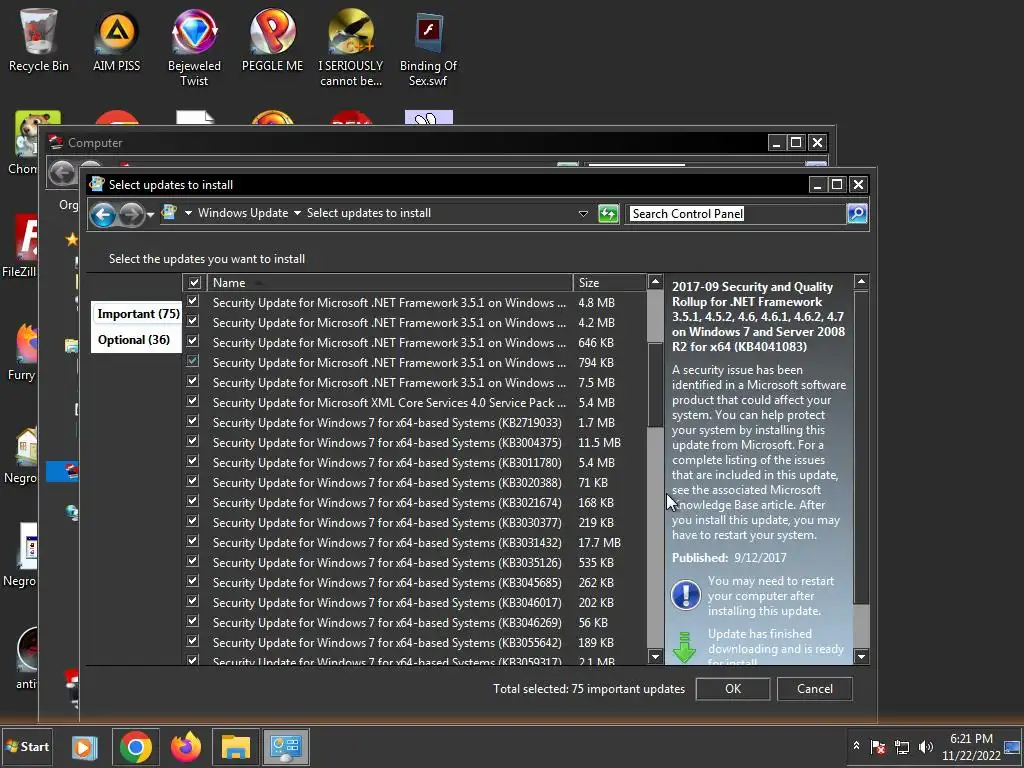The height and width of the screenshot is (768, 1024).
Task: Click the Forward arrow in Windows Update window
Action: point(131,214)
